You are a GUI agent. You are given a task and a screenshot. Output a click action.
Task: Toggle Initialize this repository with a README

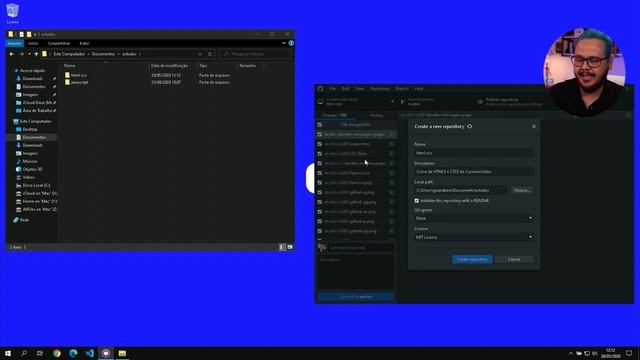pos(417,201)
